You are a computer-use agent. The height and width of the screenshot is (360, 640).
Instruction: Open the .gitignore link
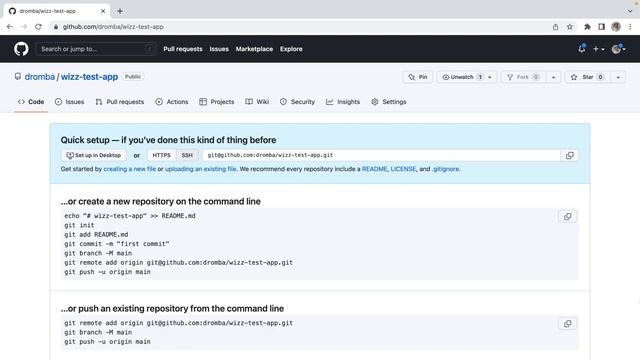[446, 169]
